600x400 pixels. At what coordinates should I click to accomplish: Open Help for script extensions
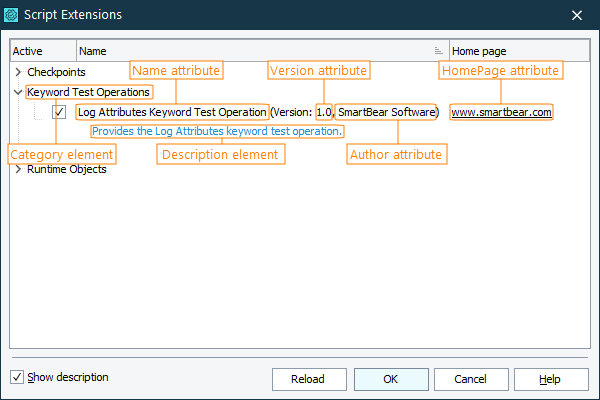[549, 379]
